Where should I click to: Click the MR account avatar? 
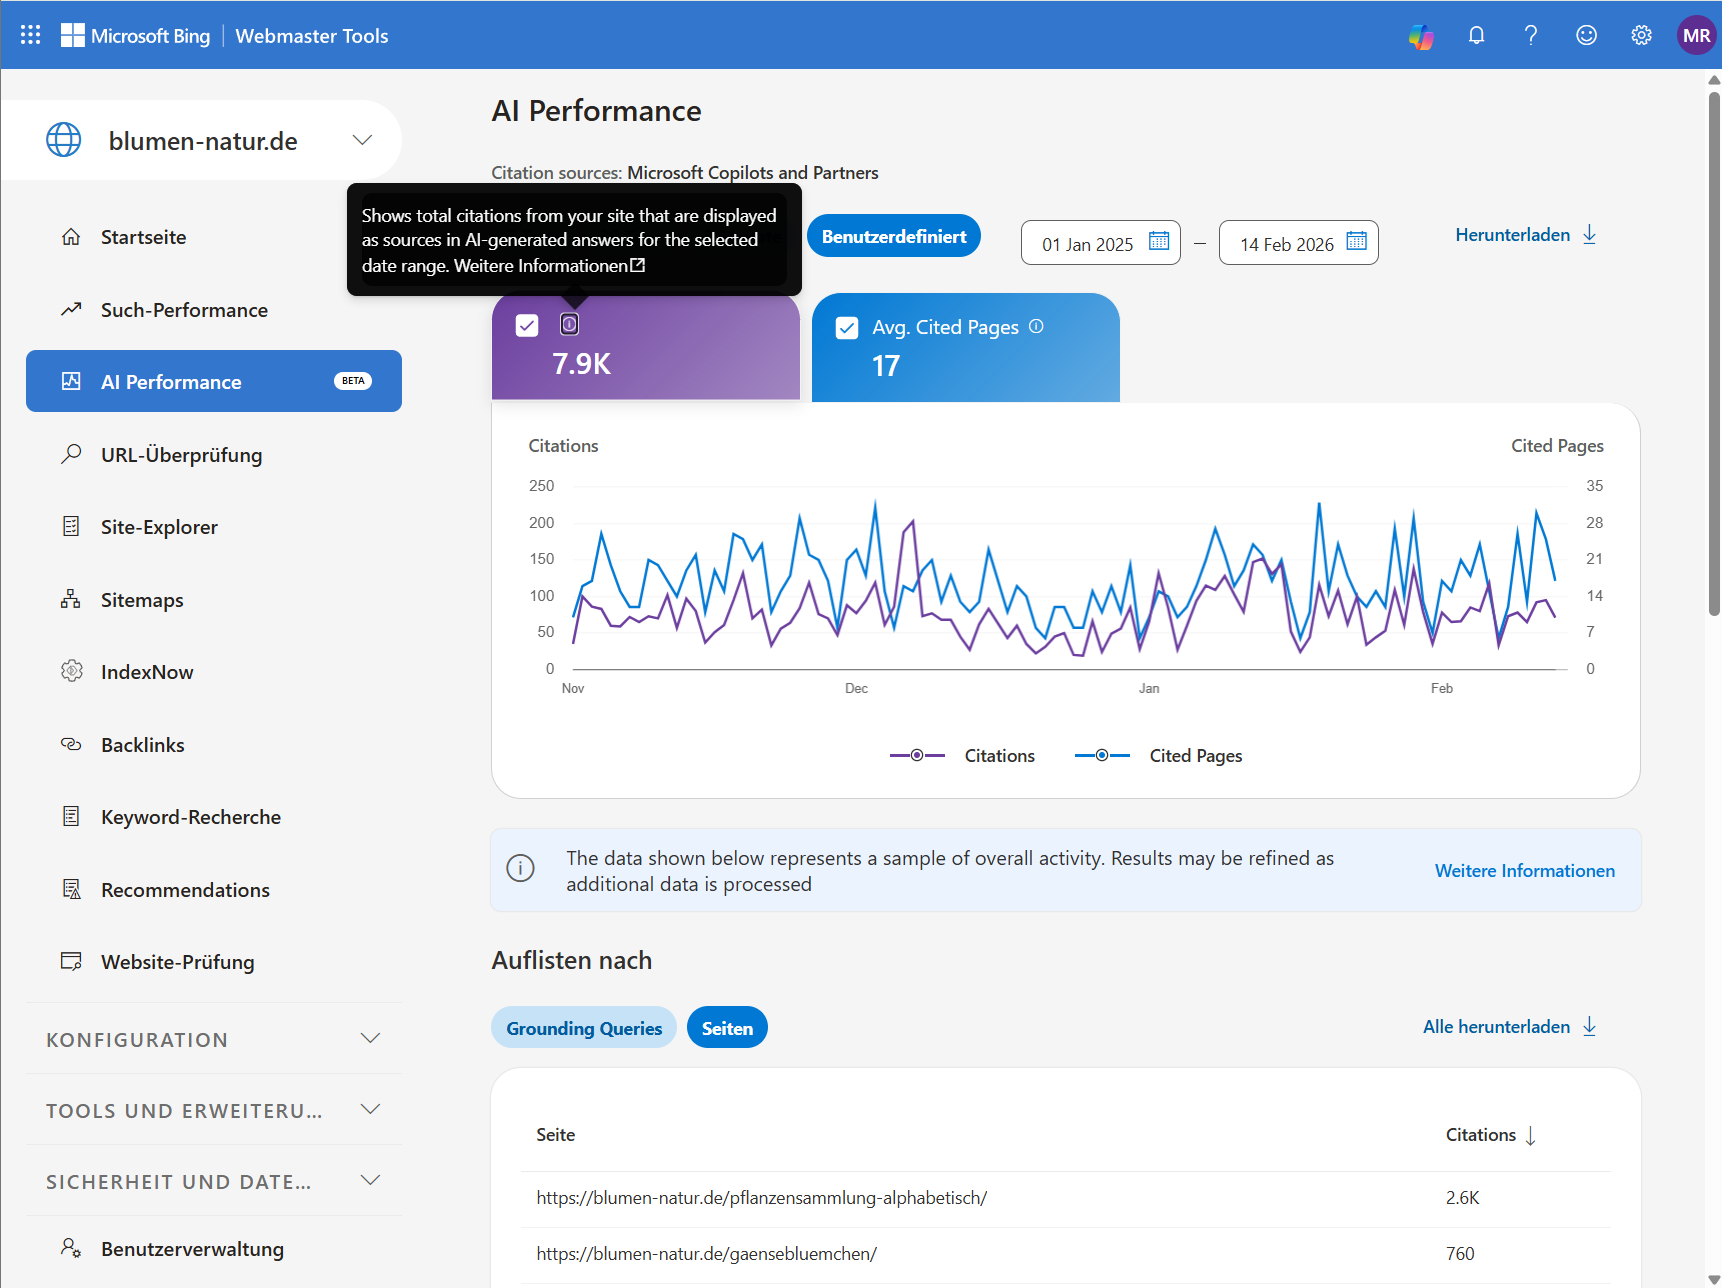click(1696, 36)
